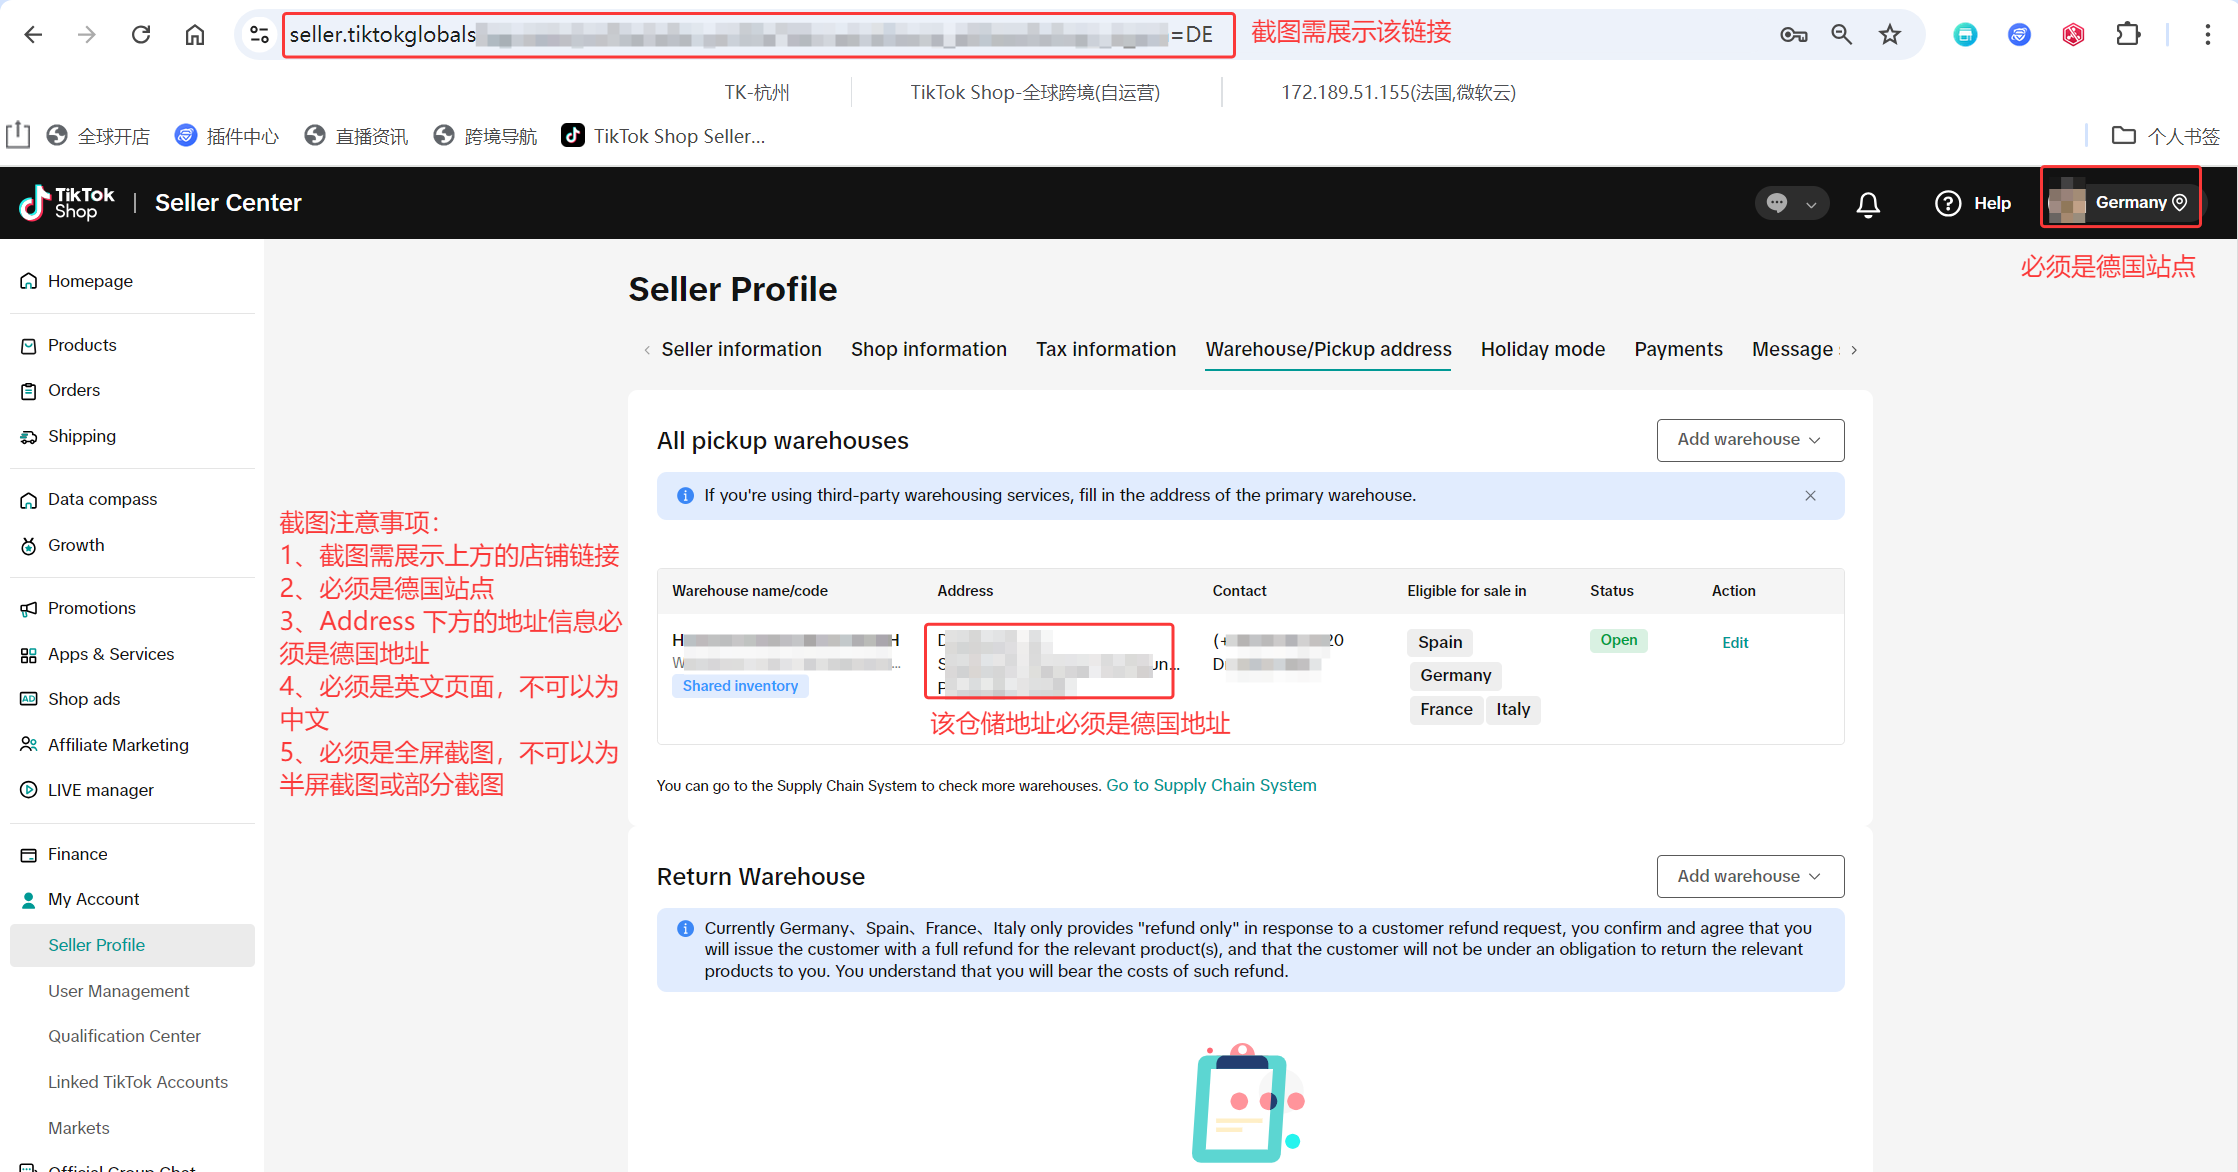Open the 跨境导航 bookmark

click(x=485, y=136)
